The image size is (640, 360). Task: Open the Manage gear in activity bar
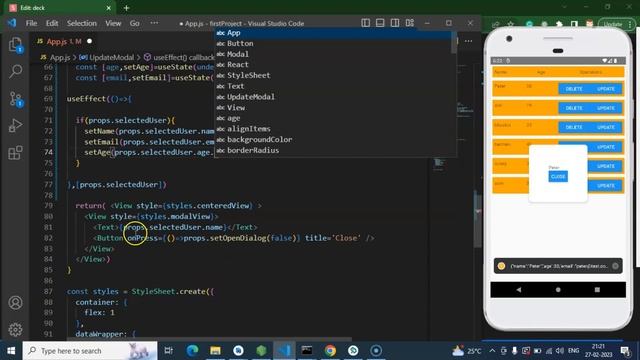16,329
